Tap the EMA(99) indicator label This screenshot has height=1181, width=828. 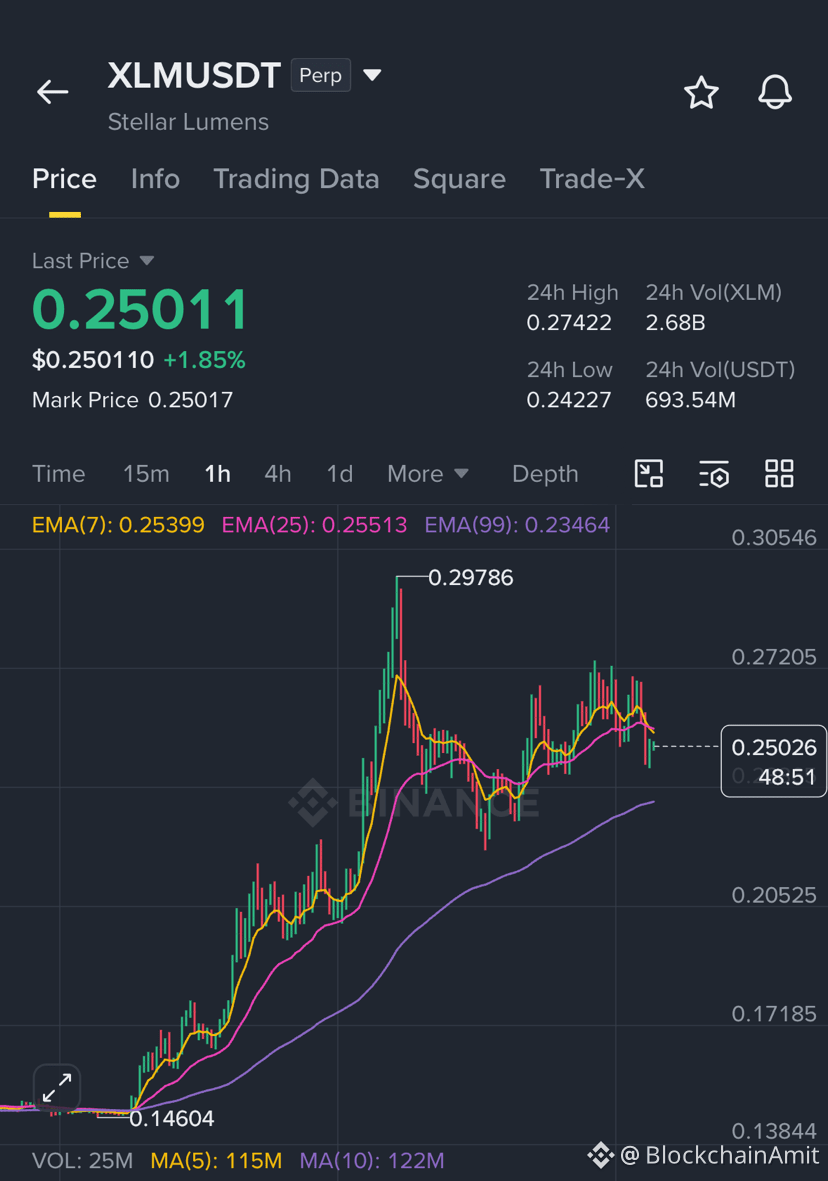click(517, 524)
